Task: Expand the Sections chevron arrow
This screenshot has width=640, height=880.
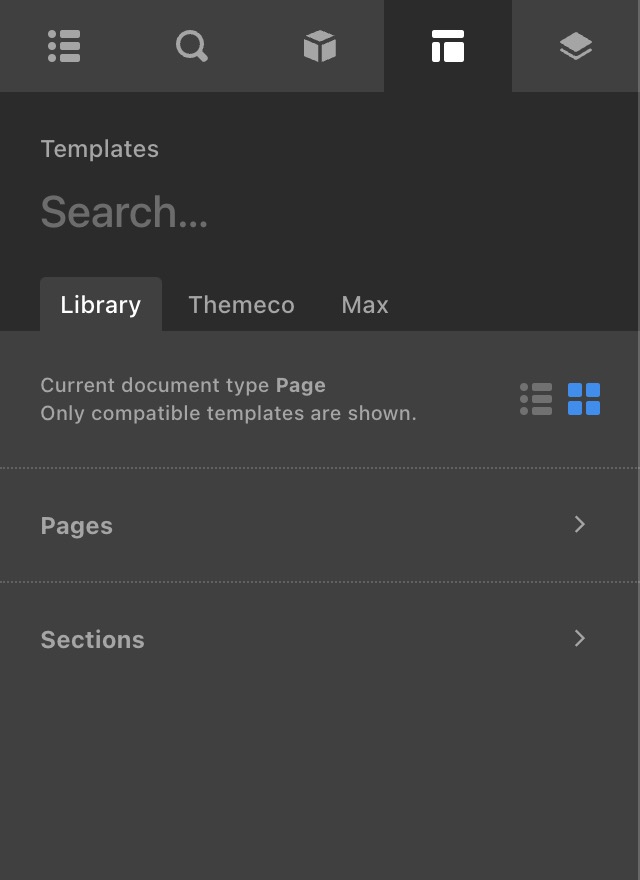Action: click(x=580, y=639)
